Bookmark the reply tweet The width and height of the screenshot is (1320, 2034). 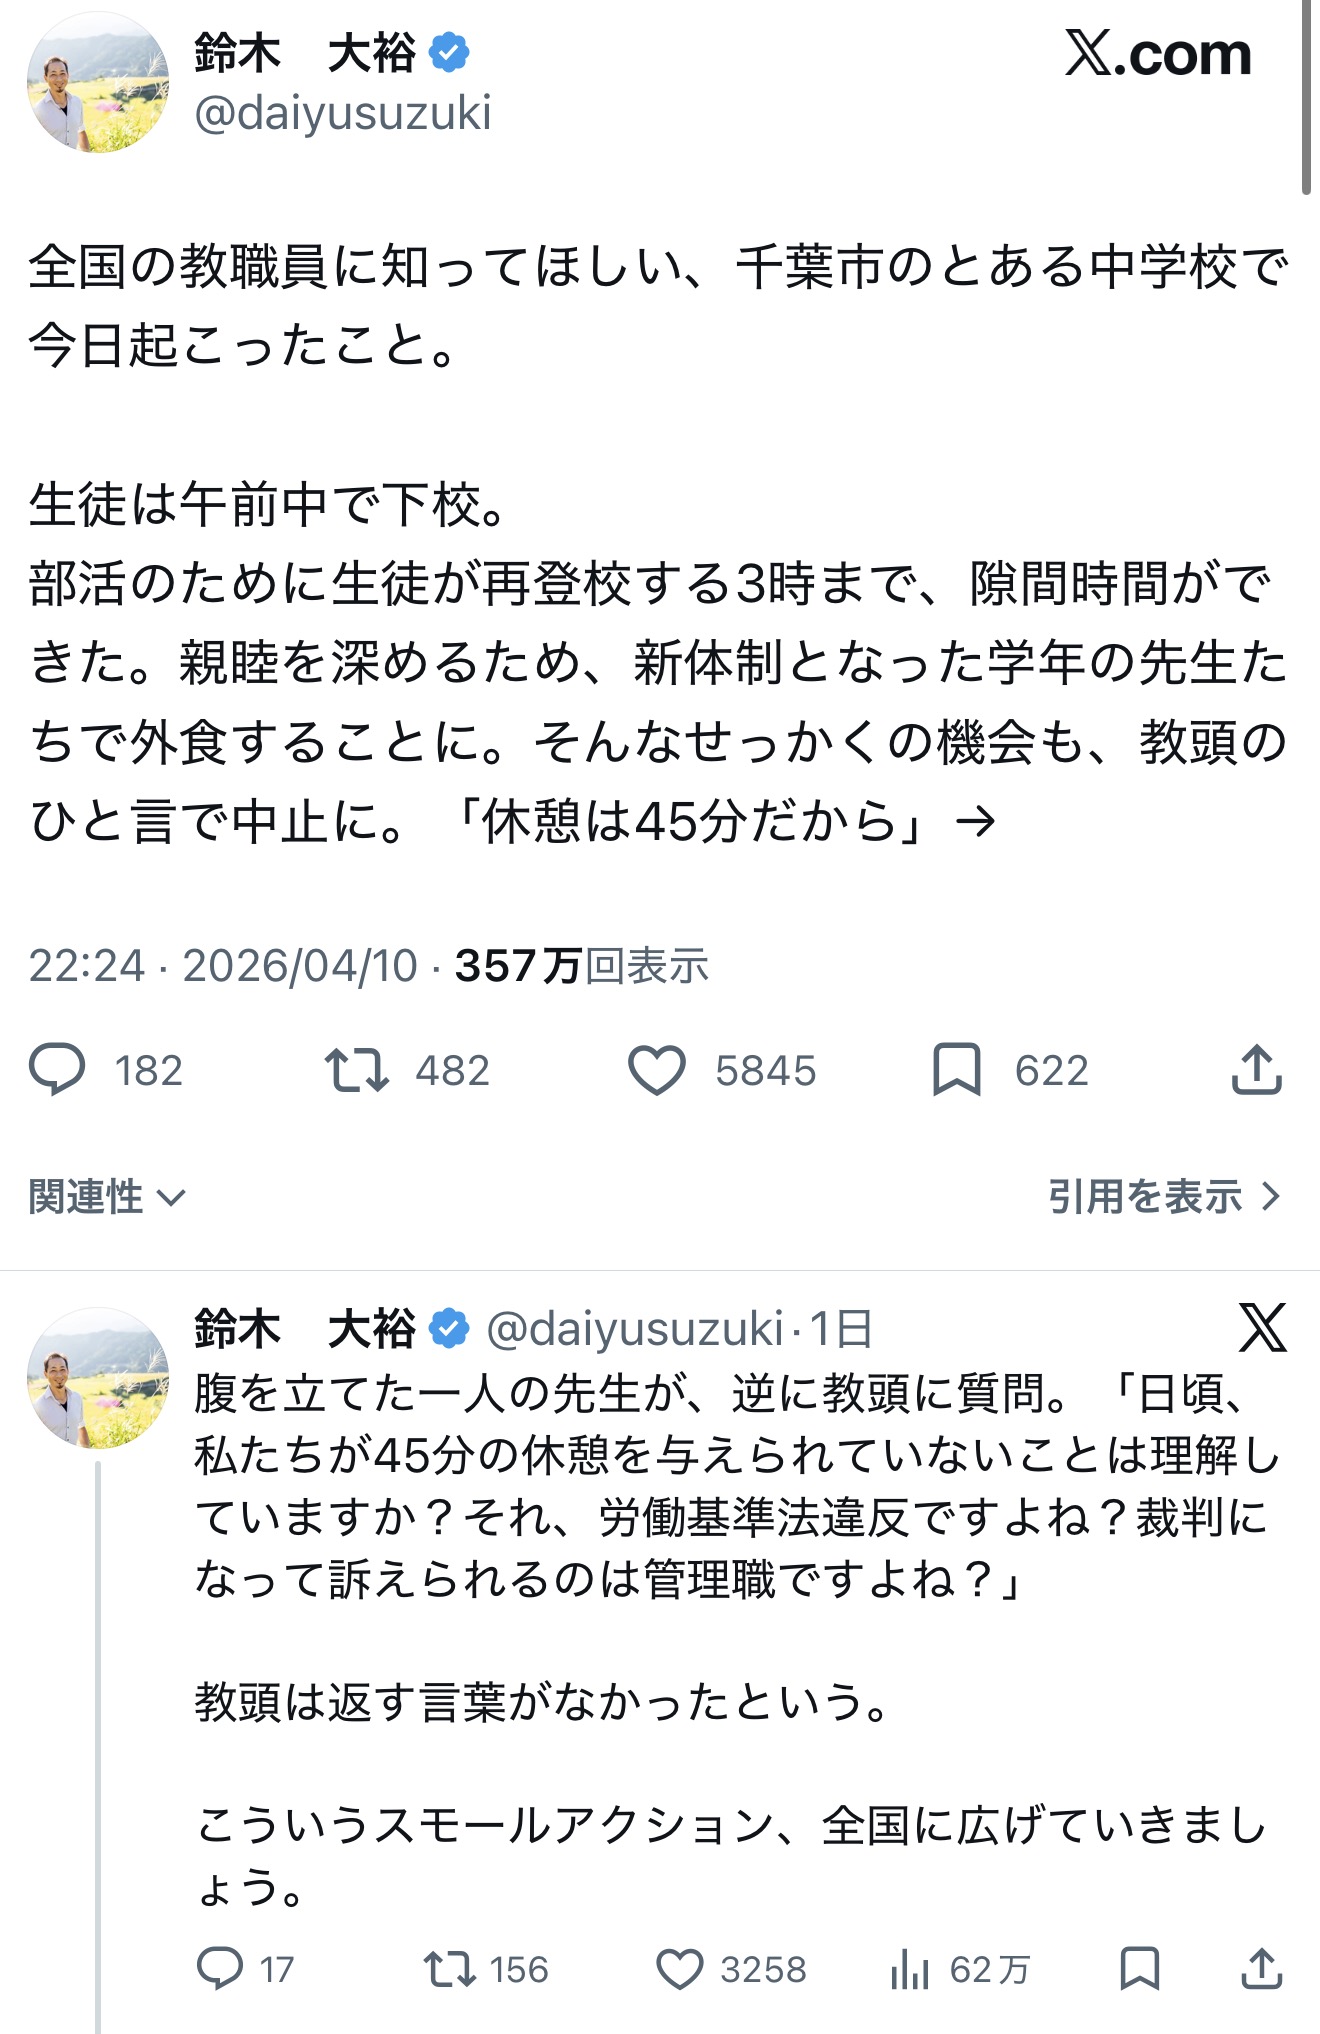(1139, 1969)
